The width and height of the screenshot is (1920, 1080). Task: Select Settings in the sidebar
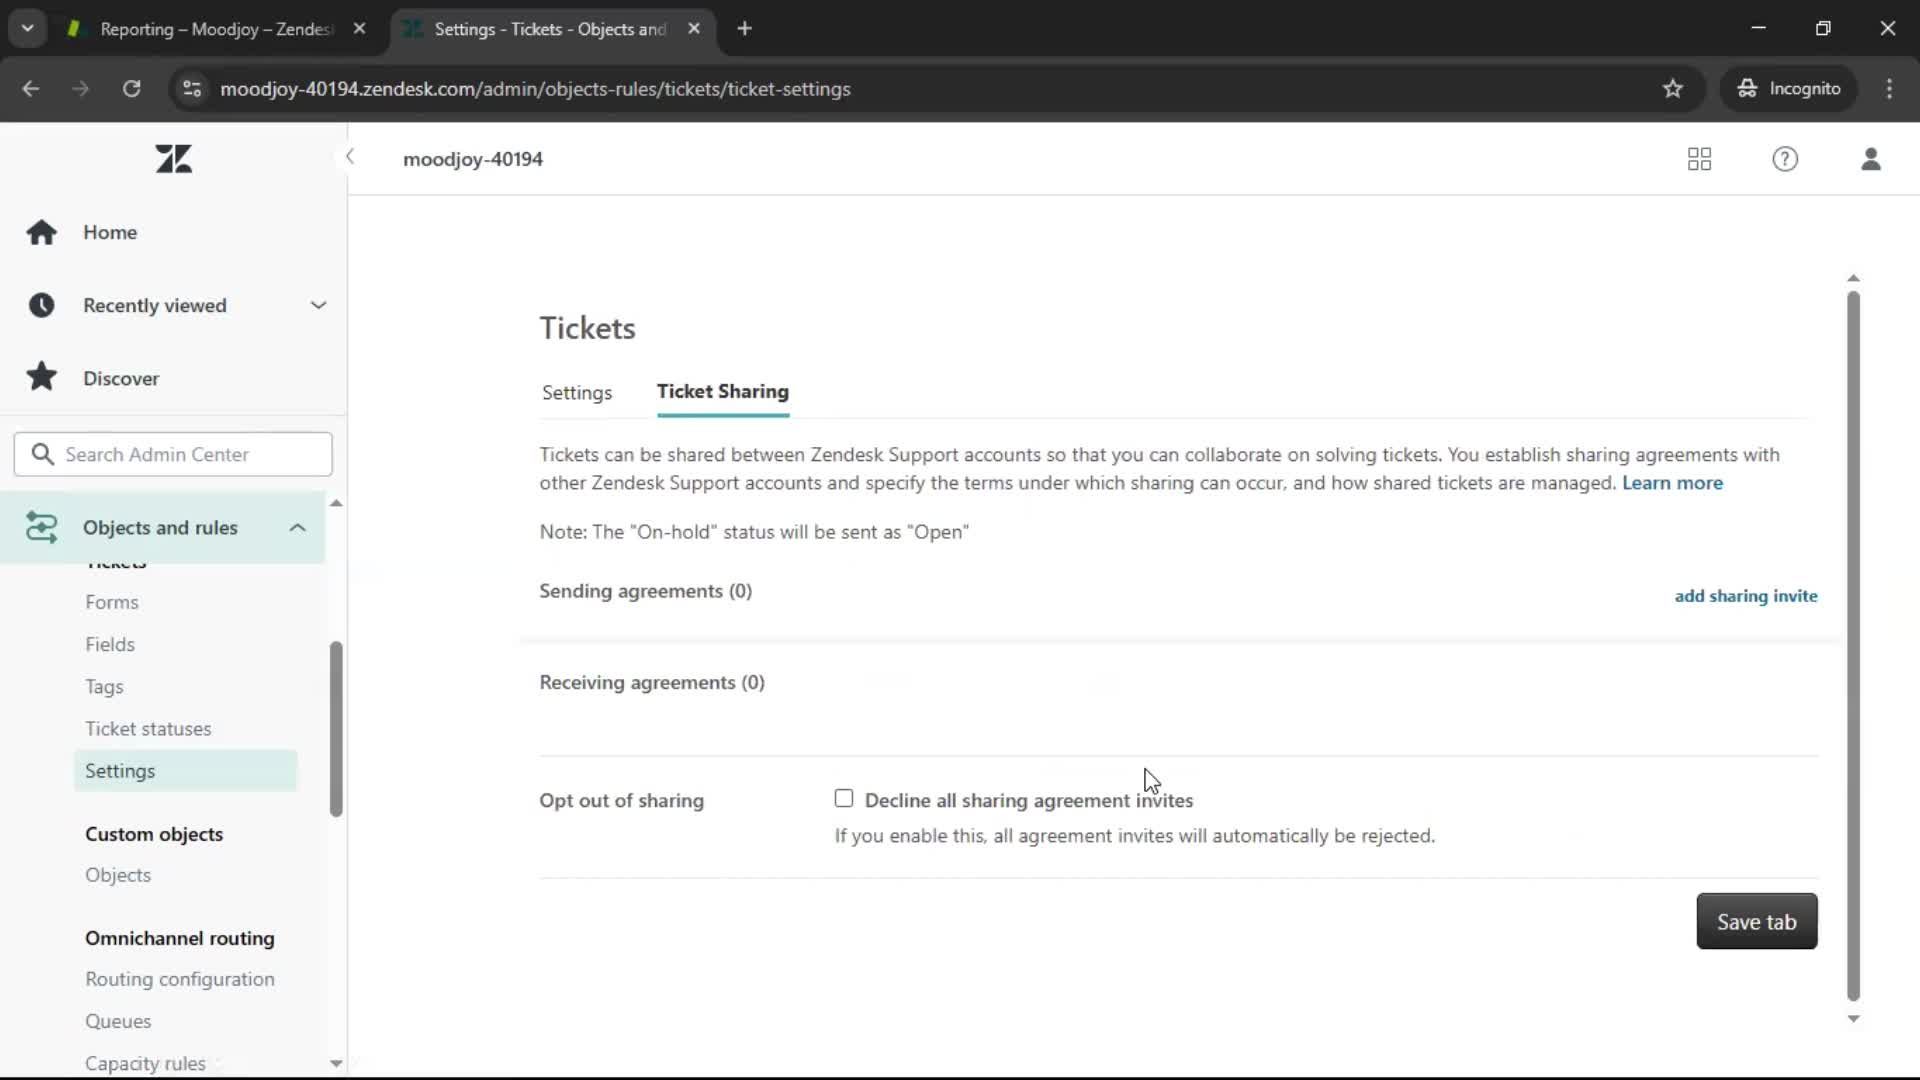(x=185, y=770)
